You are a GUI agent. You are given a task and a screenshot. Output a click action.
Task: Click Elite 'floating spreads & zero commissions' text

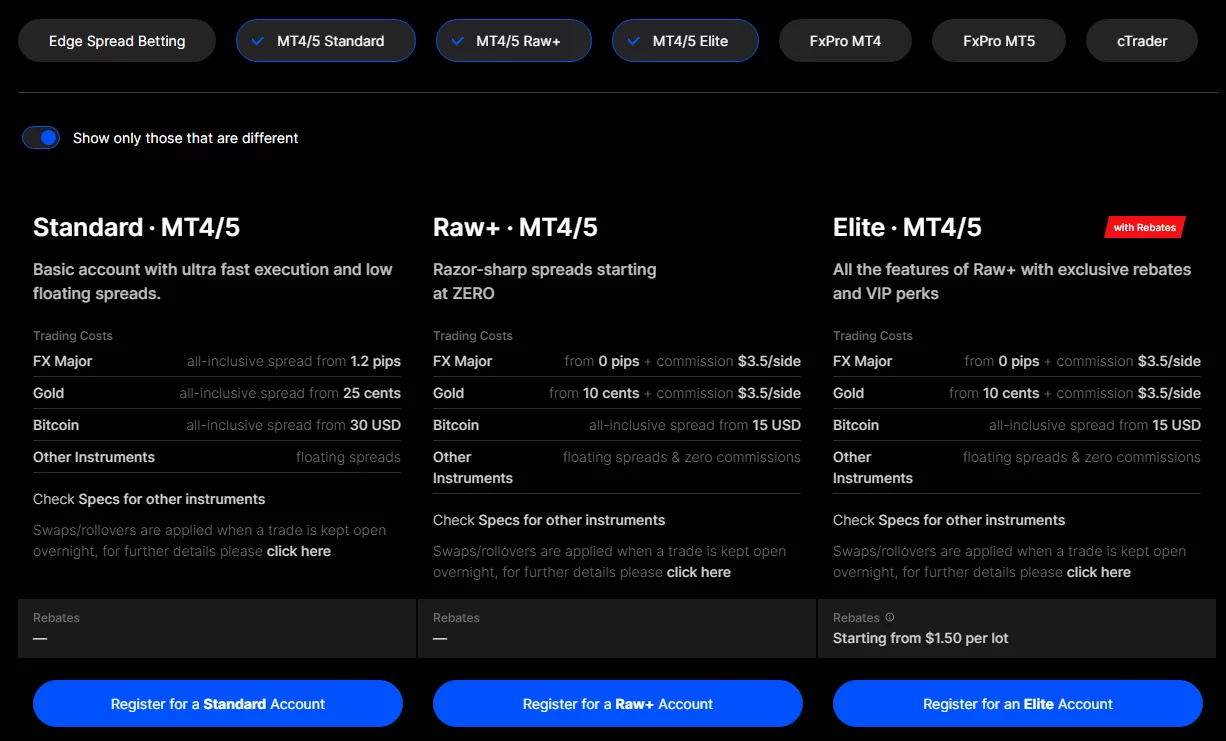(1082, 457)
